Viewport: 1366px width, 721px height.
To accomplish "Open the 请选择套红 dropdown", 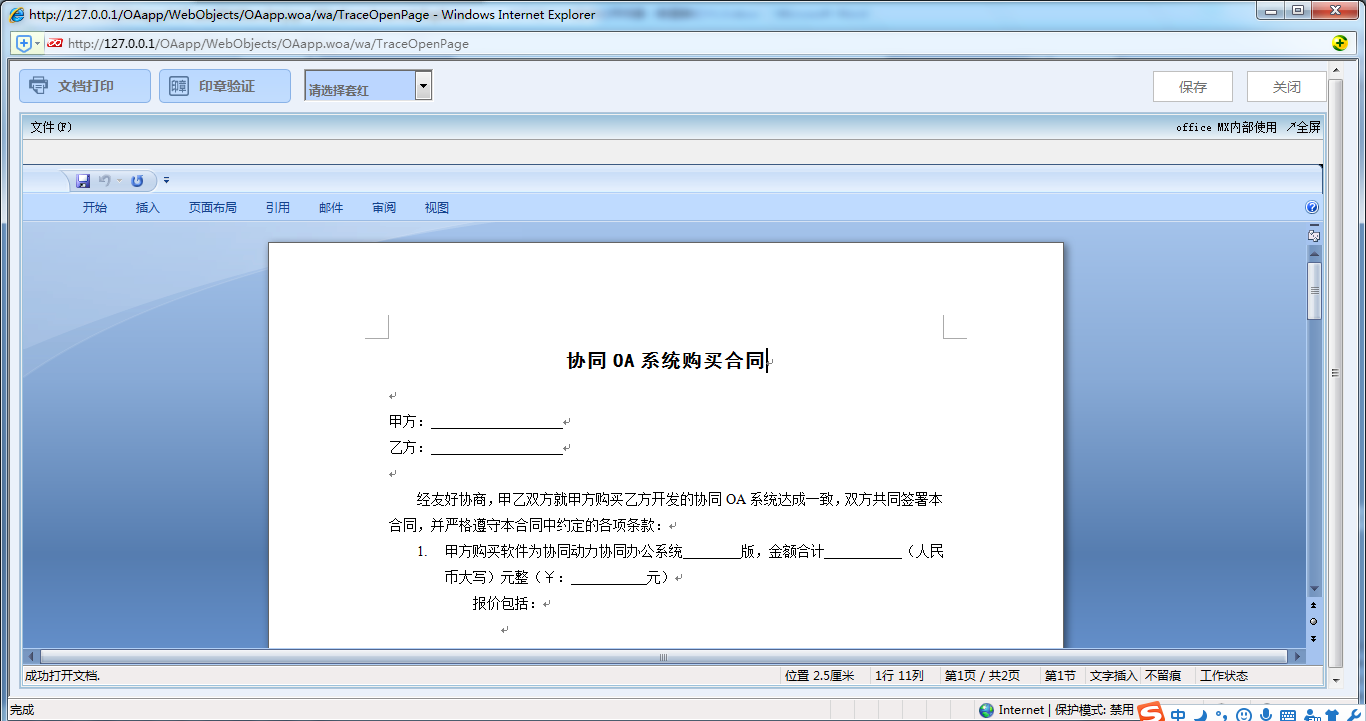I will click(424, 85).
